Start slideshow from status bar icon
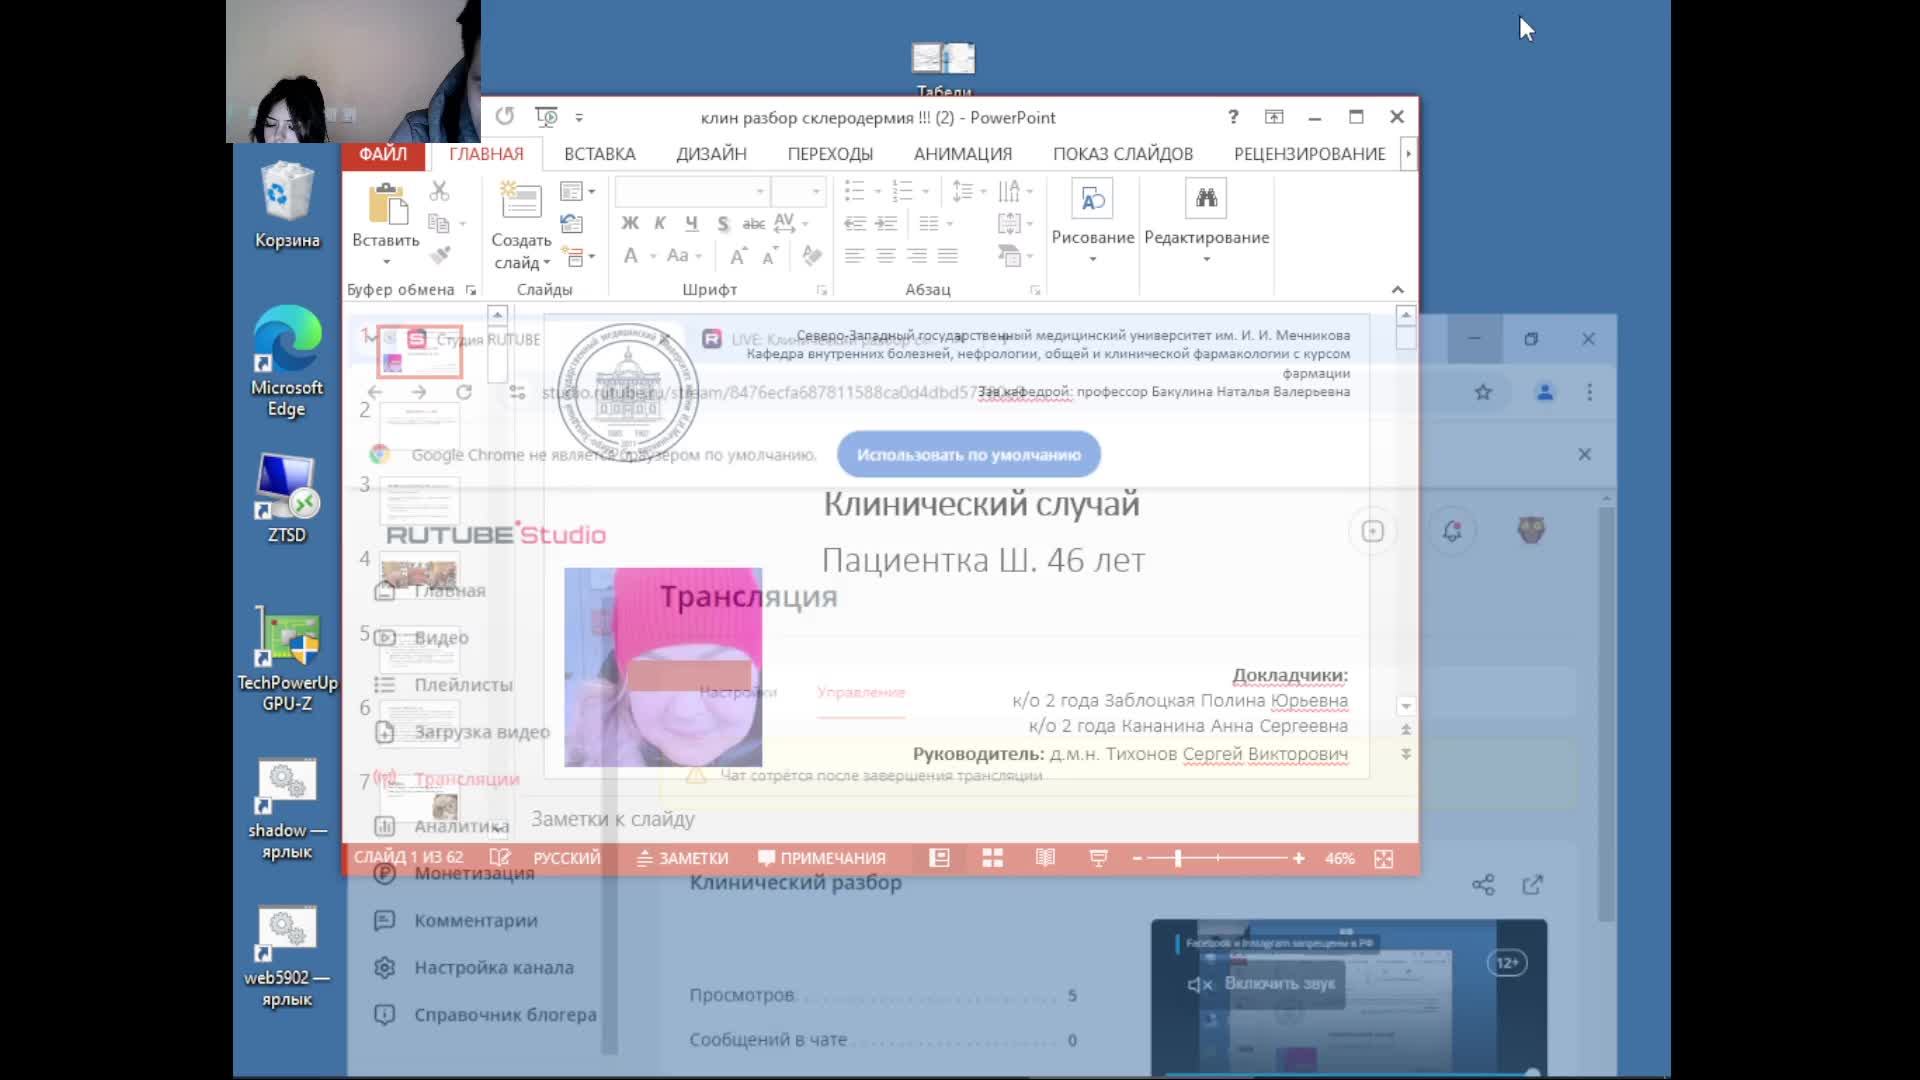The width and height of the screenshot is (1920, 1080). pyautogui.click(x=1098, y=858)
